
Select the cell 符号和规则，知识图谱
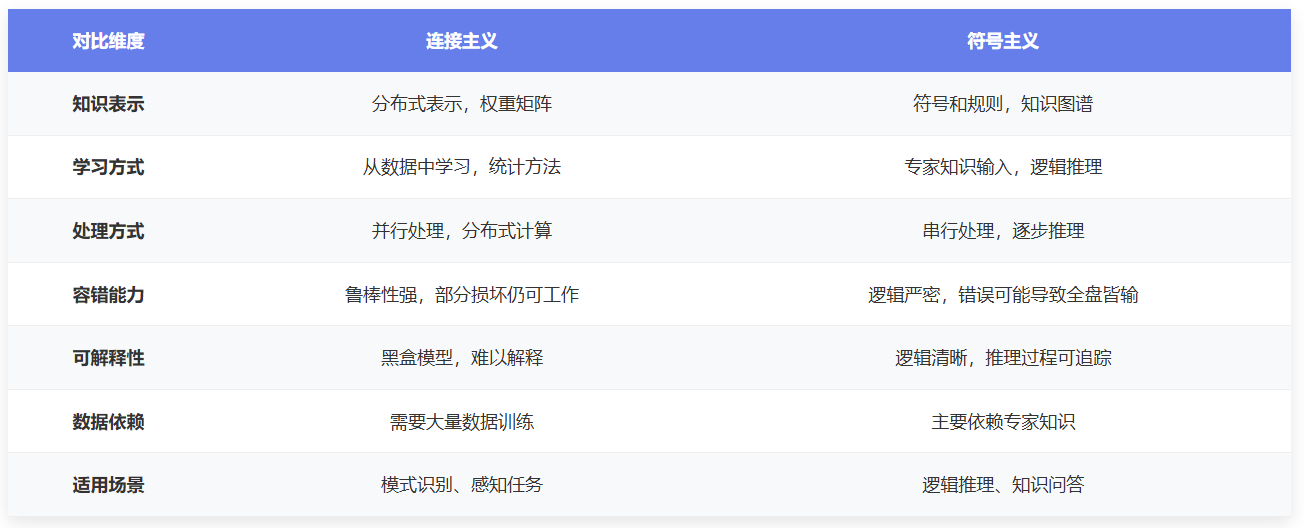pyautogui.click(x=1003, y=104)
